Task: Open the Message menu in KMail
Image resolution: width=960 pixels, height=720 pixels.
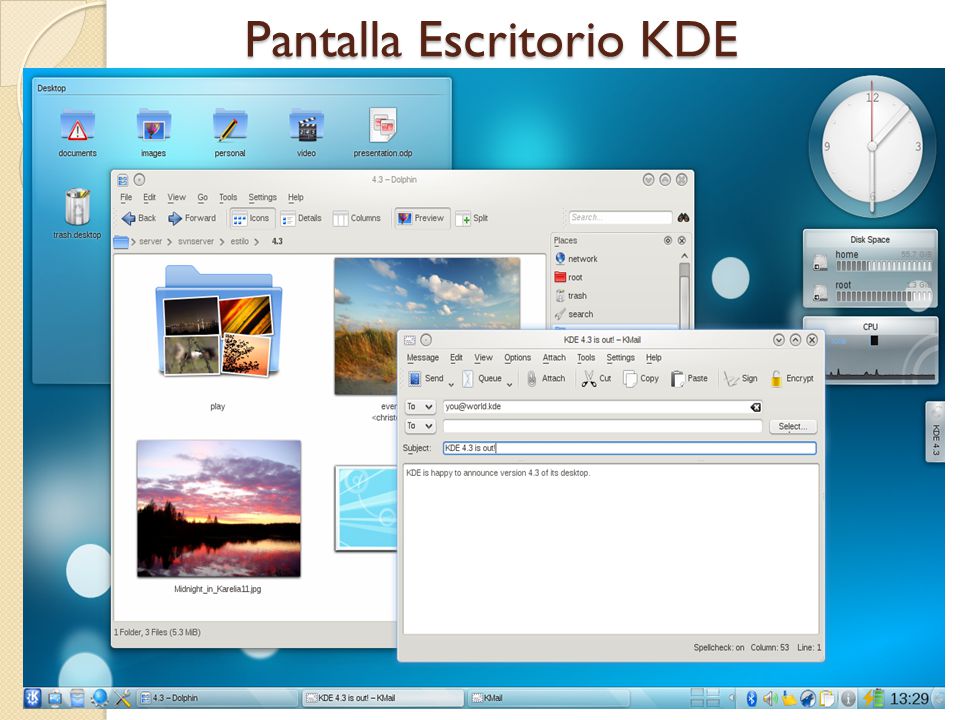Action: 422,358
